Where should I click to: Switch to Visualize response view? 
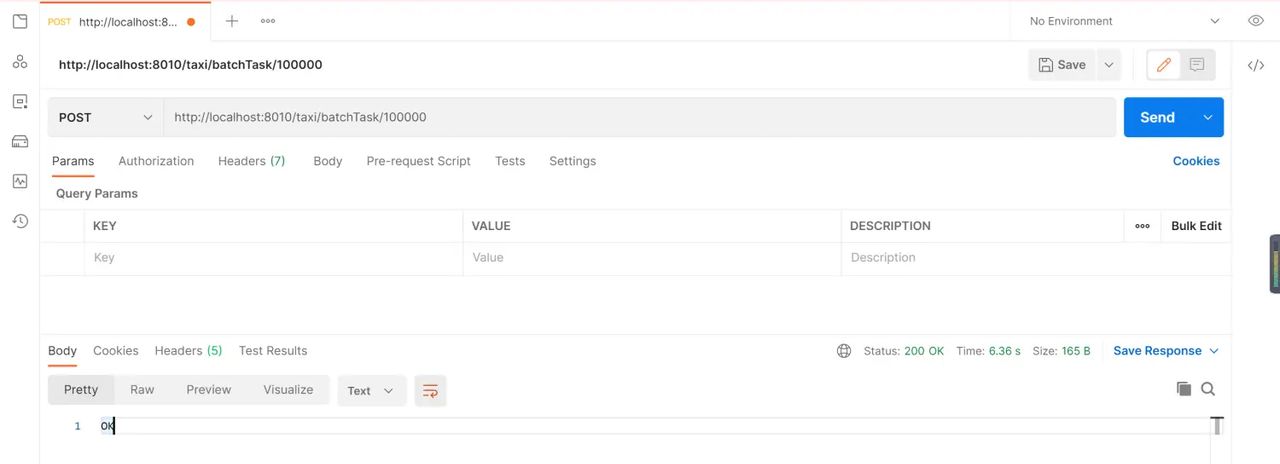click(288, 390)
